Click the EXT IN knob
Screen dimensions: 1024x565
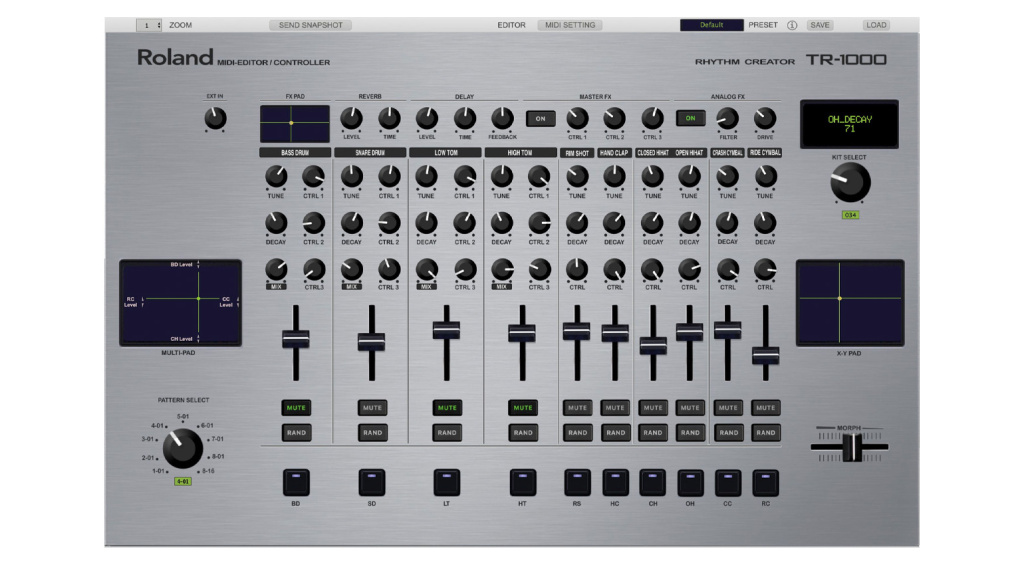click(x=215, y=118)
